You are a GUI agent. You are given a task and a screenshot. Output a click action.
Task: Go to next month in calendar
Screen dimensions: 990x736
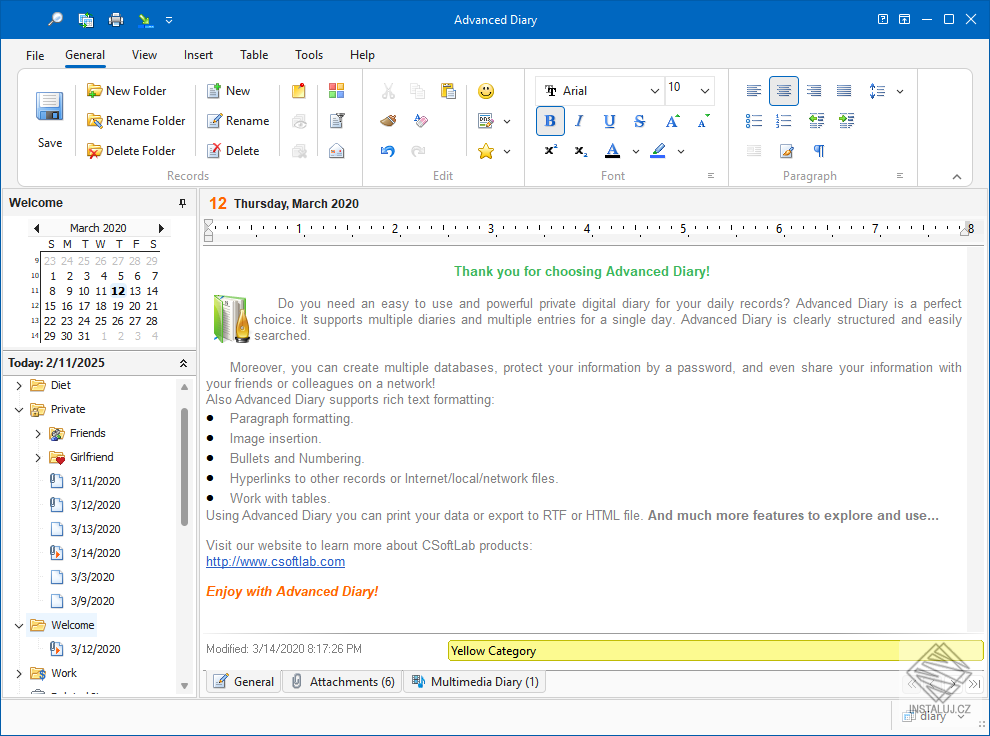pos(161,228)
